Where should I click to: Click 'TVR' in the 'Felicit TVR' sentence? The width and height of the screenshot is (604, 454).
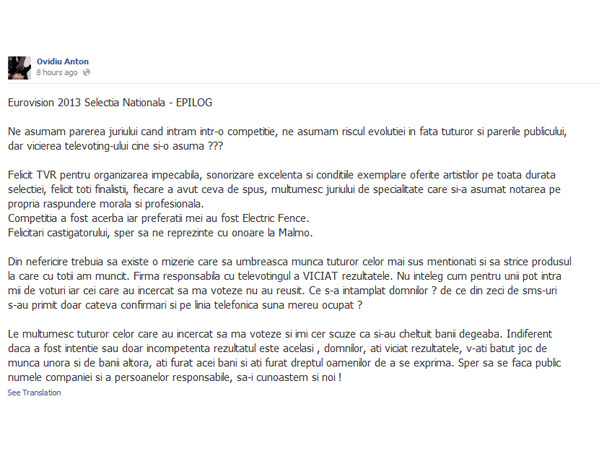pos(46,175)
